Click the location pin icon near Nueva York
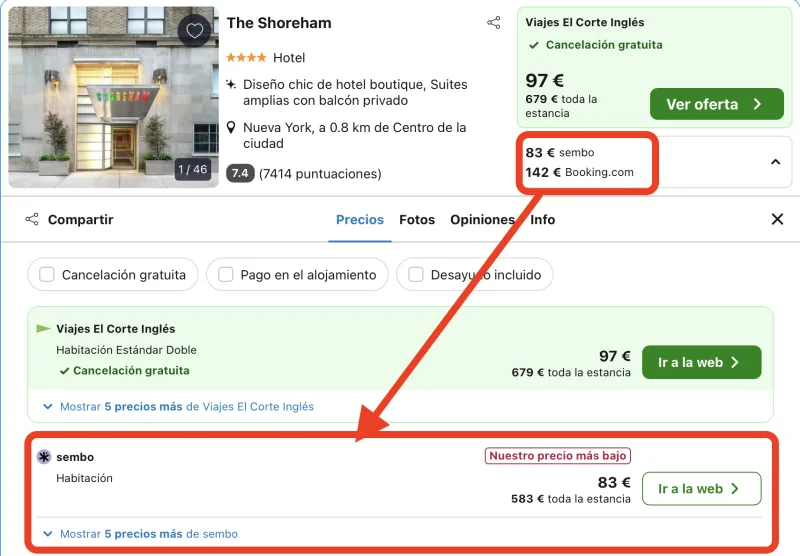 (231, 128)
